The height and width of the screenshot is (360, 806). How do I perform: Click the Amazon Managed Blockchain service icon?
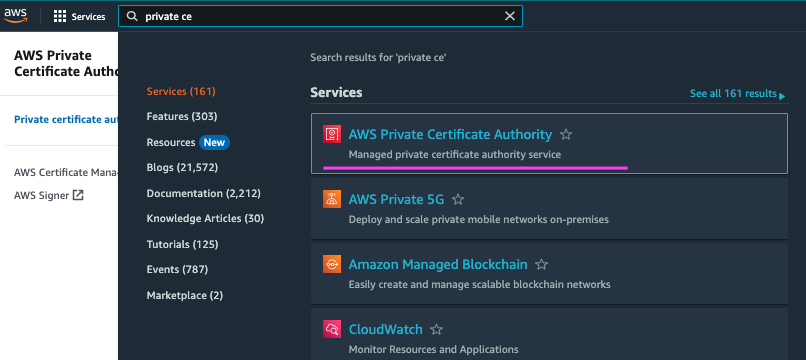coord(332,264)
